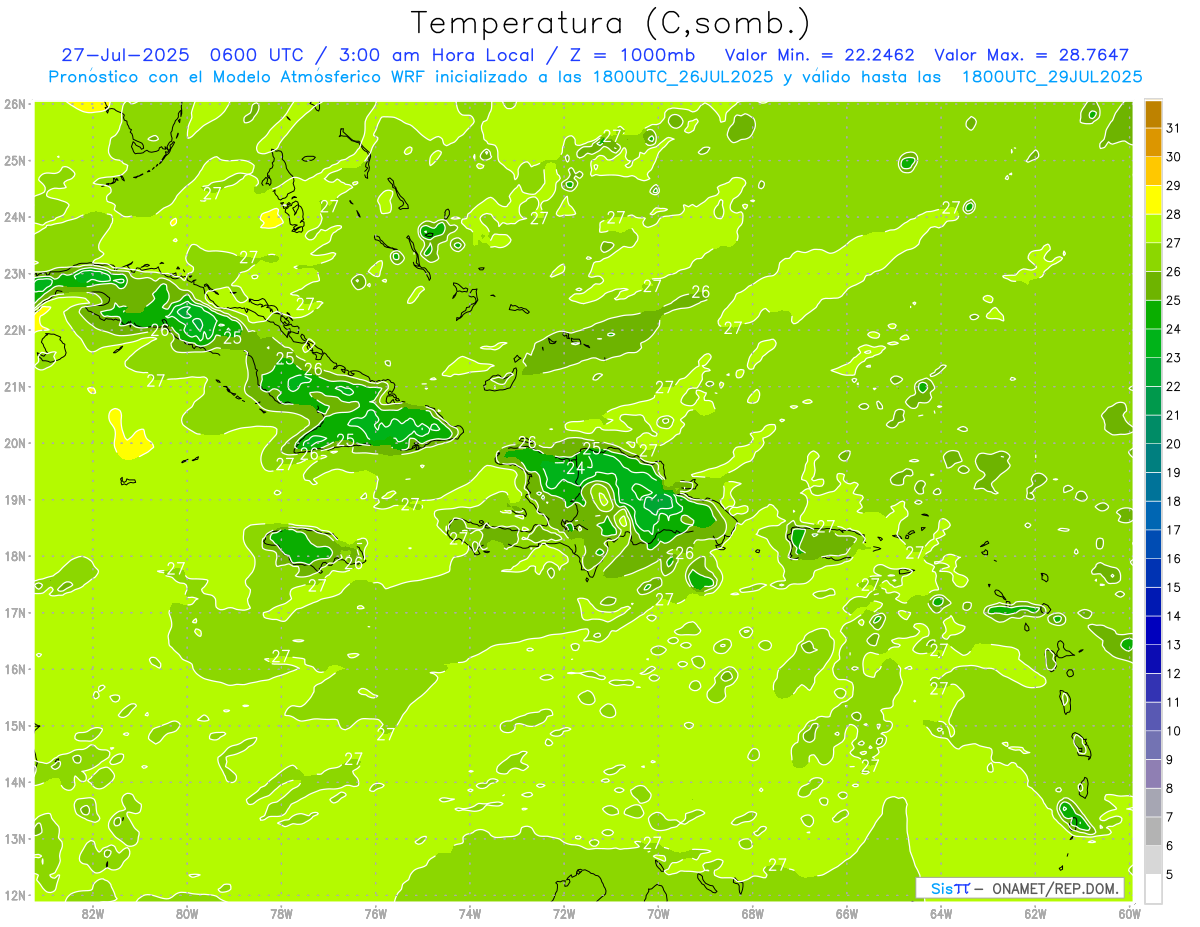Screen dimensions: 1200x927
Task: Click the 60W longitude axis label
Action: (1129, 913)
